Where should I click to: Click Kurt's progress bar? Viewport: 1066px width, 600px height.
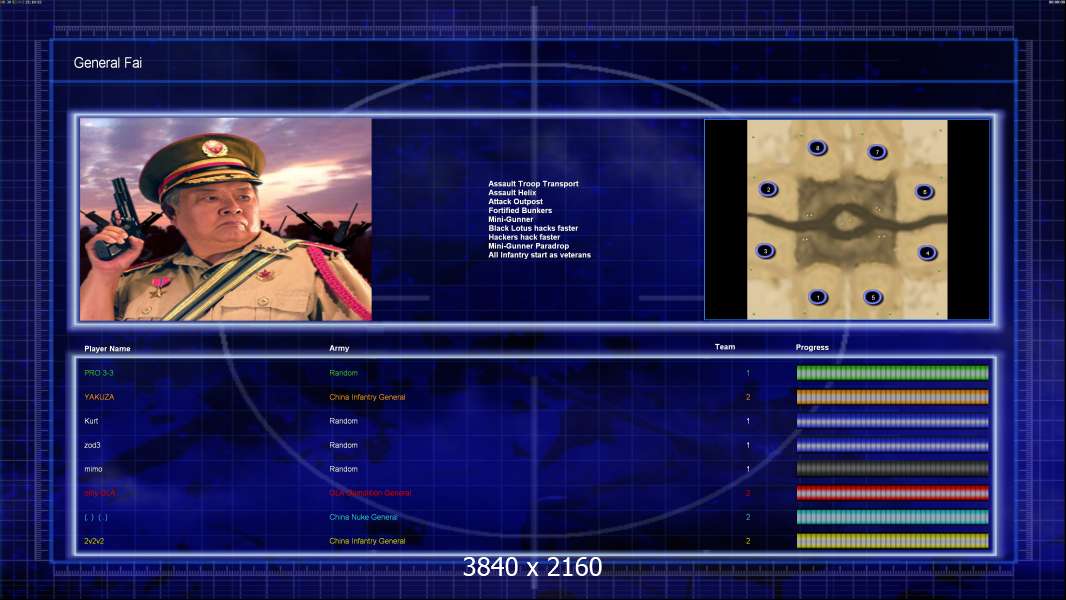click(893, 421)
